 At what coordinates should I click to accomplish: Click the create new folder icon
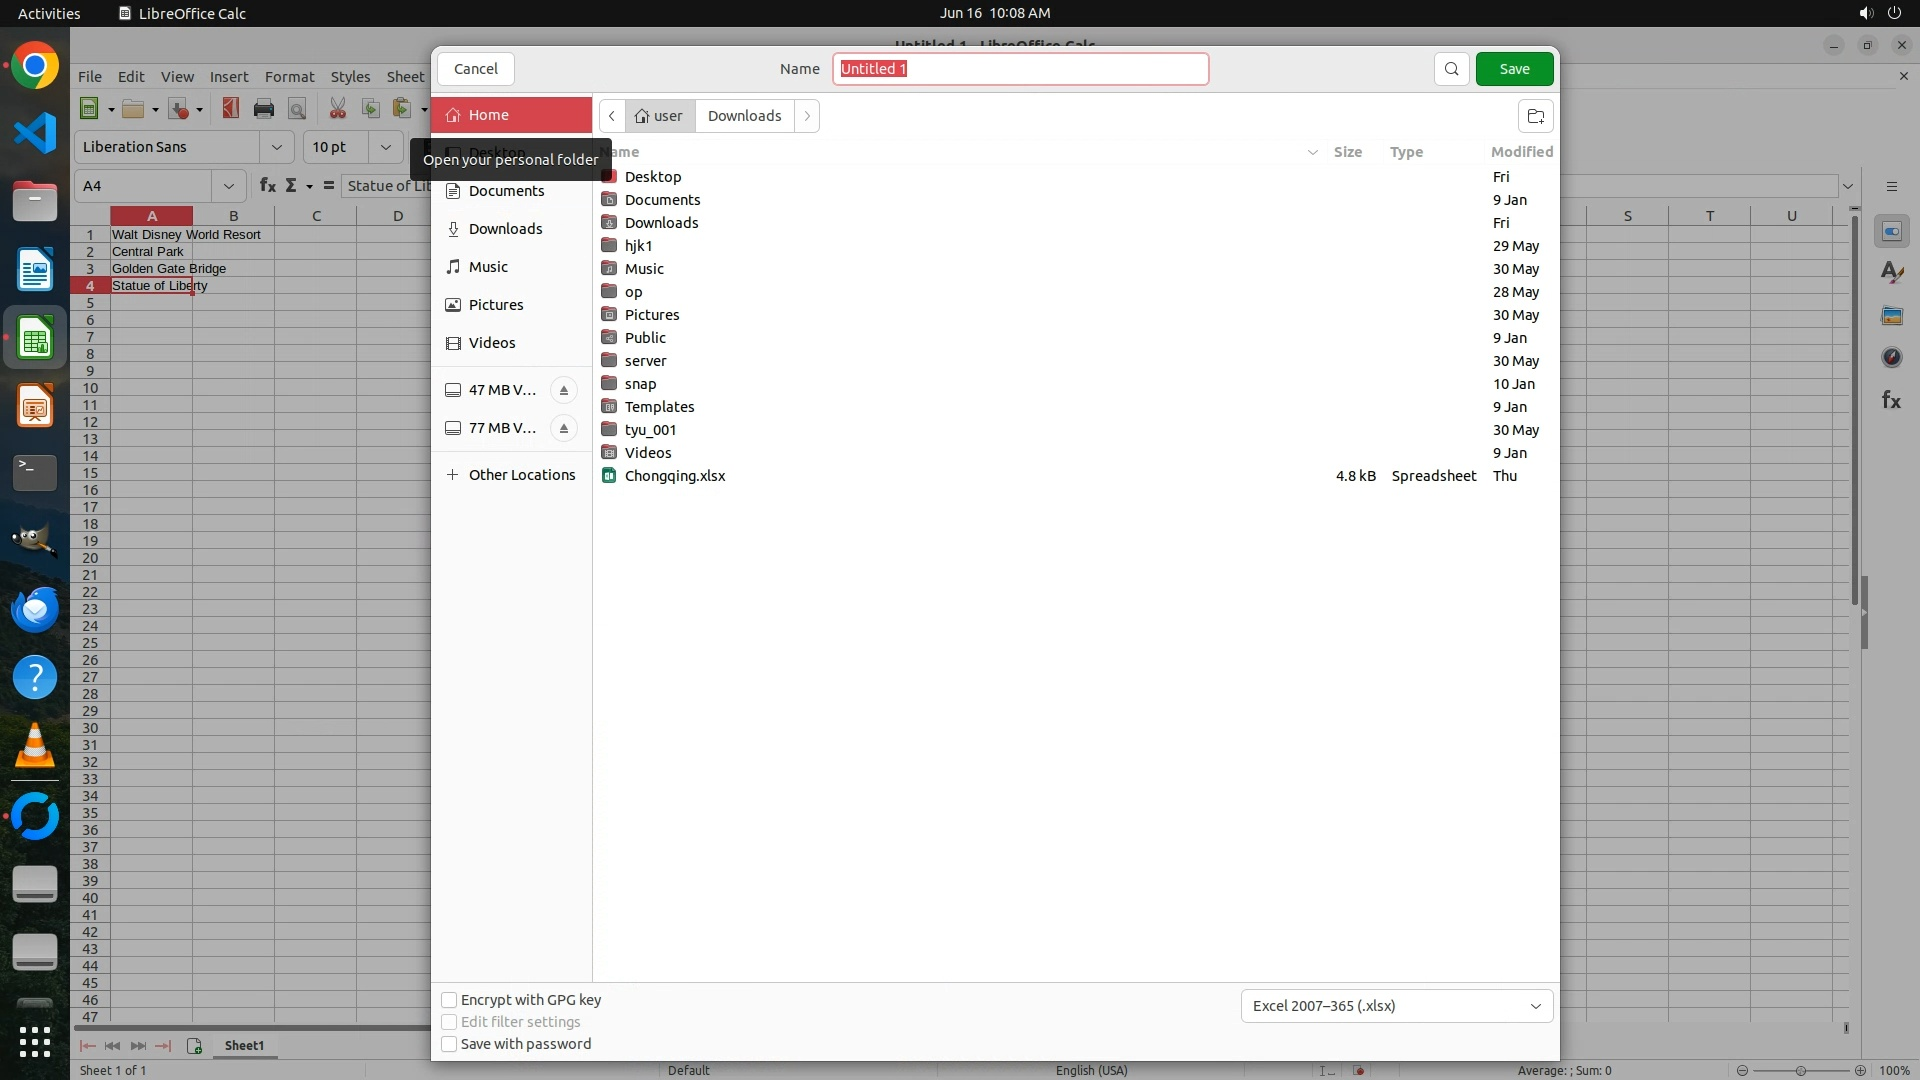pos(1535,116)
